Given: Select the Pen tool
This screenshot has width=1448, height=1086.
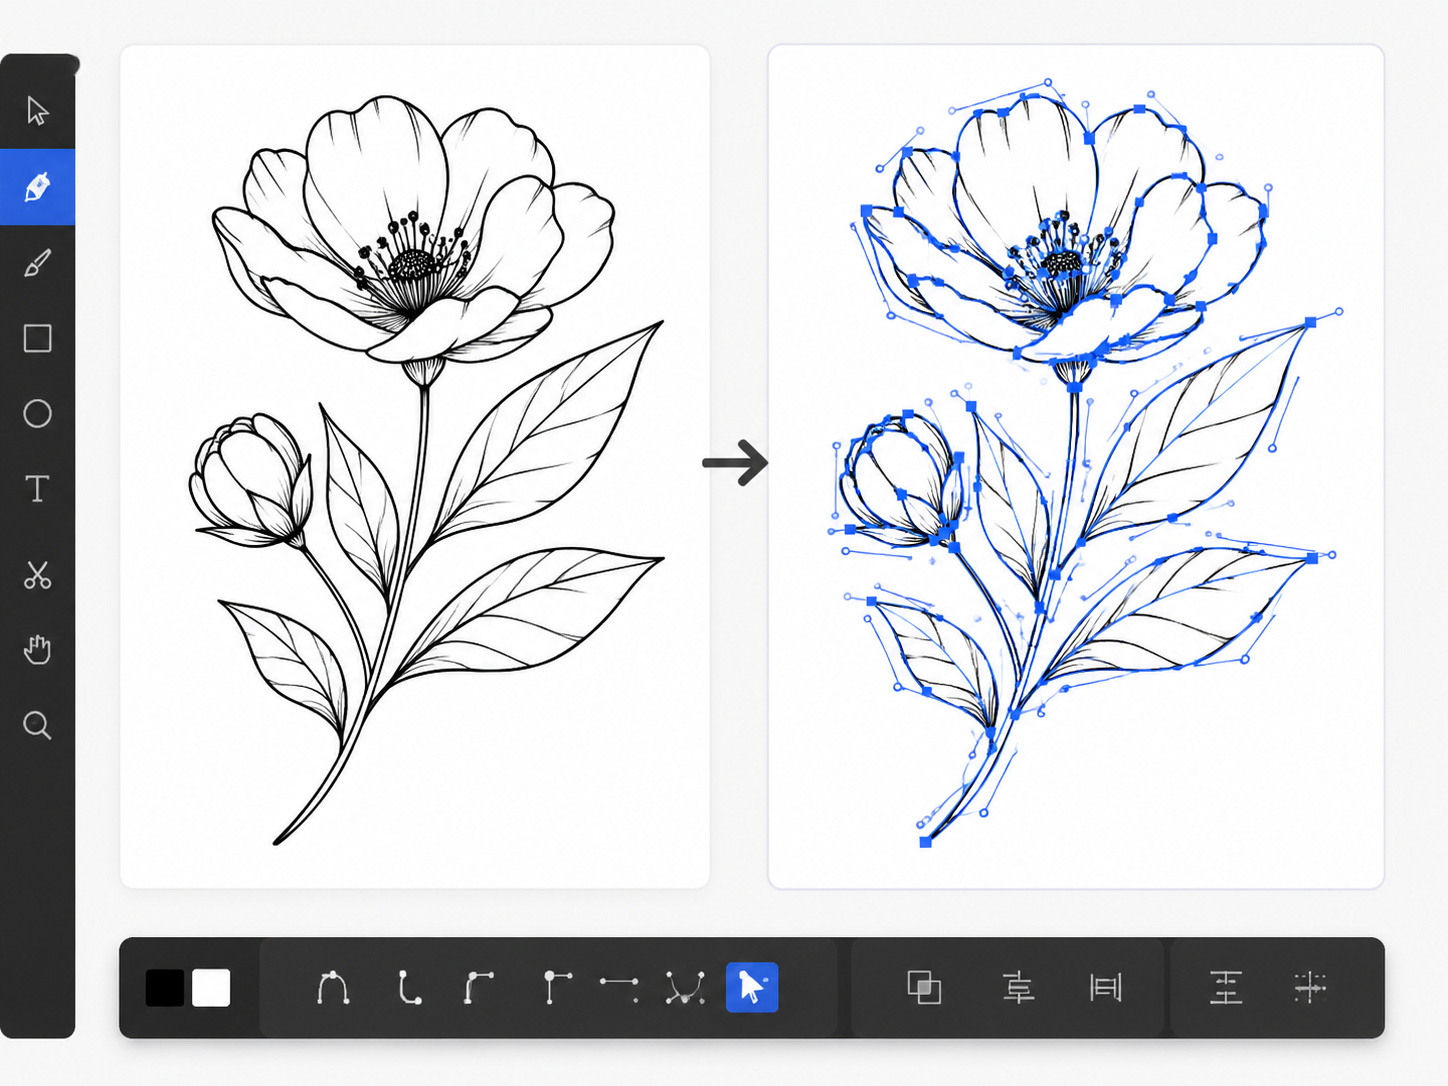Looking at the screenshot, I should tap(37, 187).
